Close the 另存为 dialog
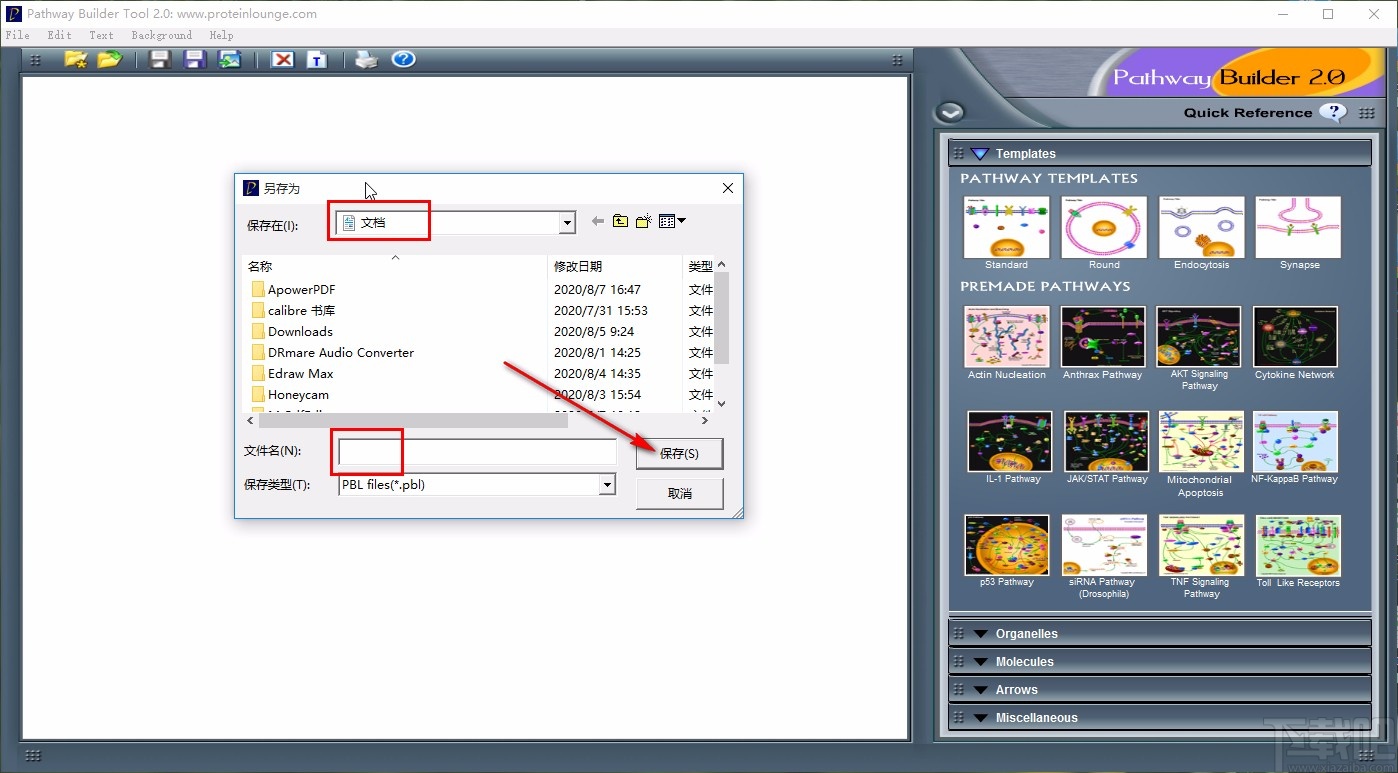The width and height of the screenshot is (1398, 773). (x=728, y=188)
